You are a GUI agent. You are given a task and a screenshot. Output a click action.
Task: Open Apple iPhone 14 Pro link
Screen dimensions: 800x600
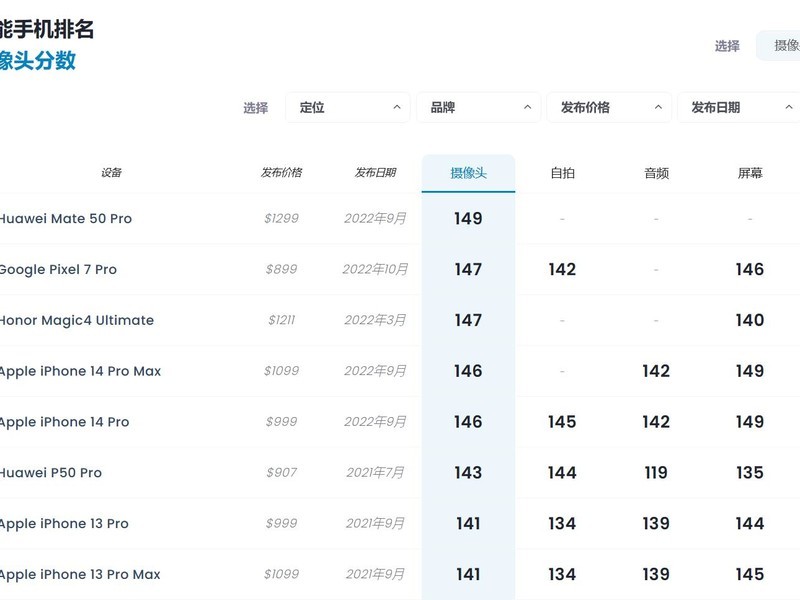(x=64, y=422)
